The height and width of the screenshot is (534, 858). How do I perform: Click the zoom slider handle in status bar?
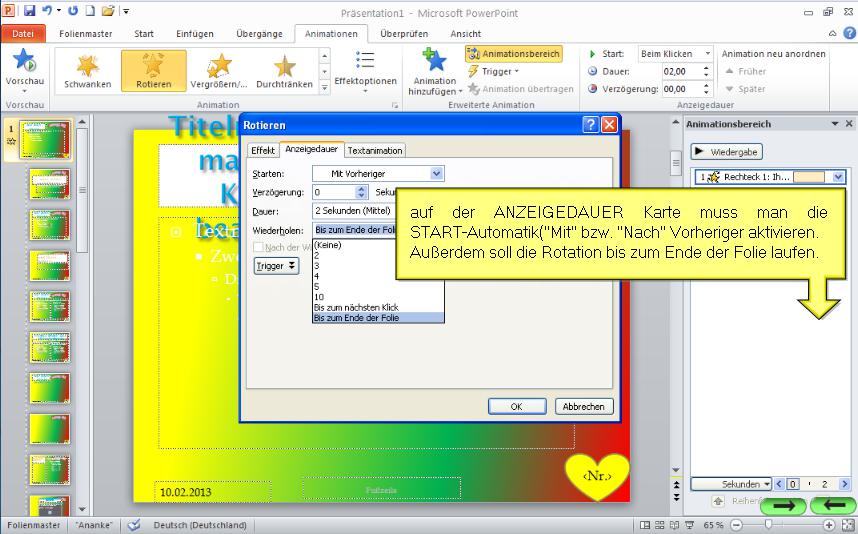click(x=767, y=525)
